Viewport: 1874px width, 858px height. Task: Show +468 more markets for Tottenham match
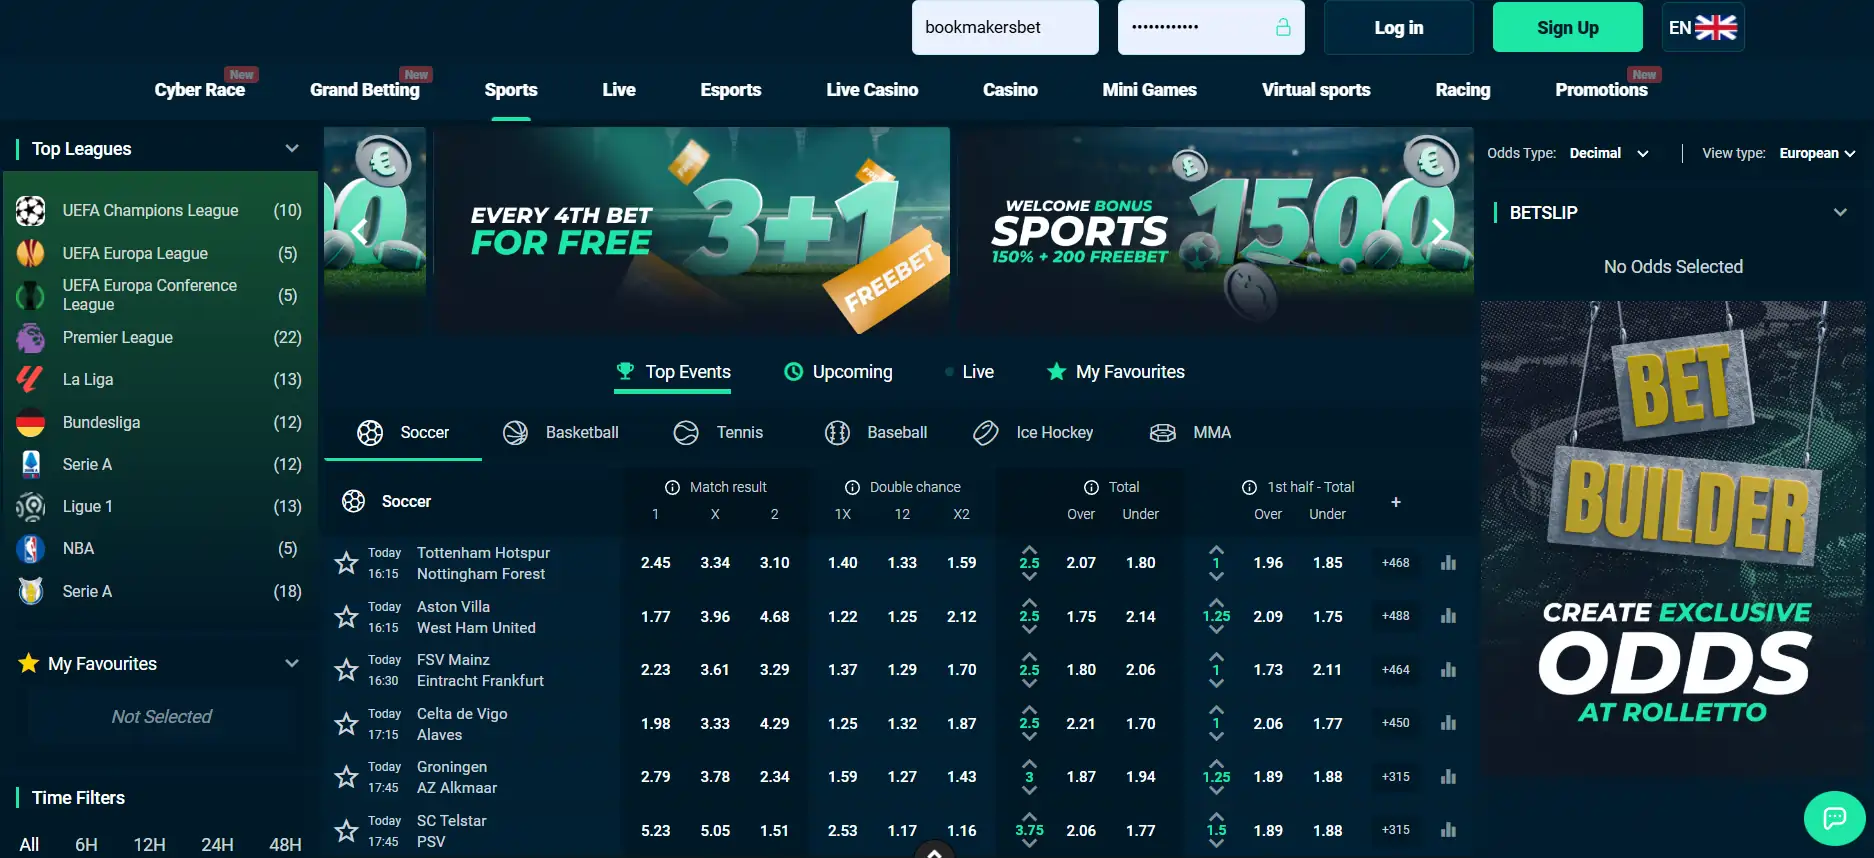tap(1396, 563)
